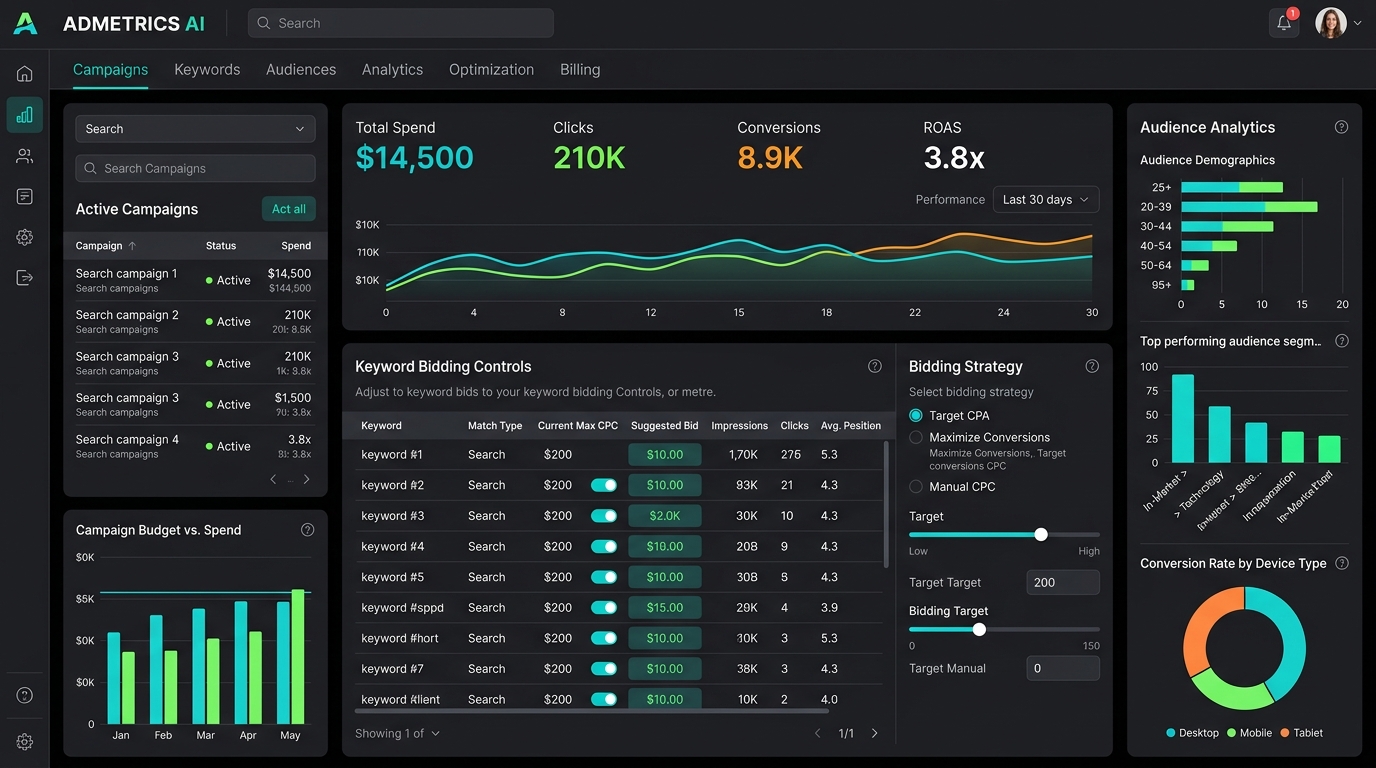Click the magnifier icon in Search Campaigns field

click(91, 168)
